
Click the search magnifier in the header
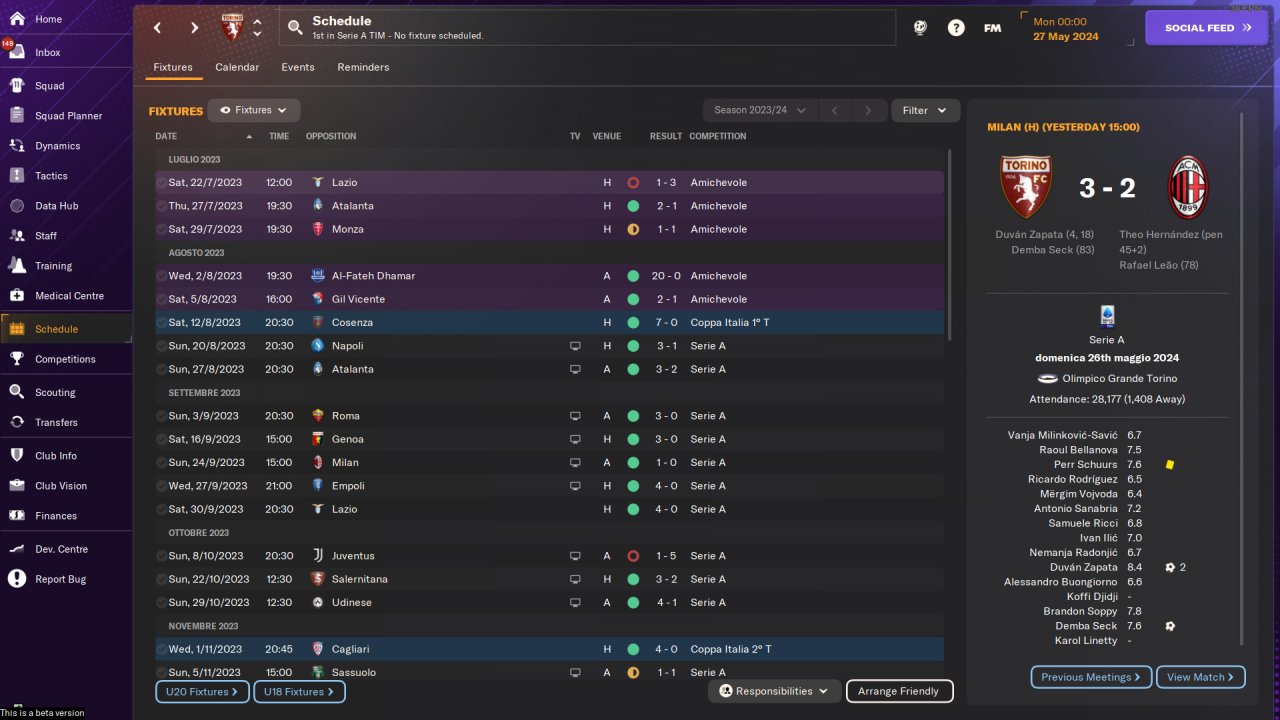click(294, 28)
